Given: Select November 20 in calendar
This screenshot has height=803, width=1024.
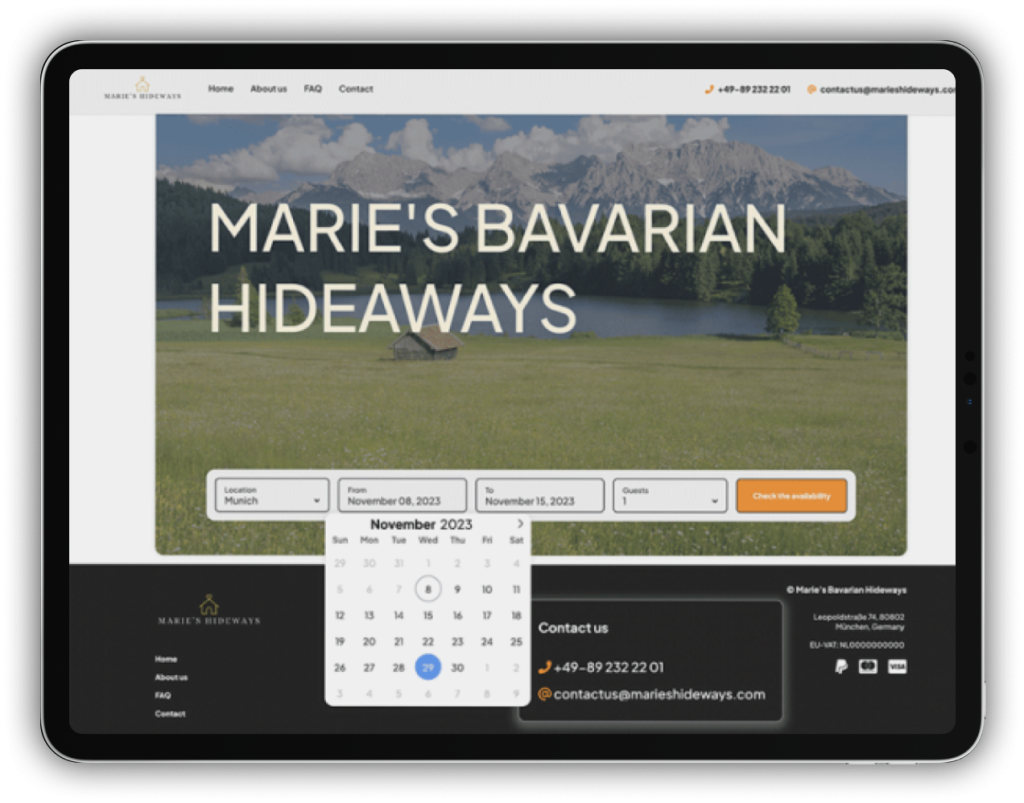Looking at the screenshot, I should [x=369, y=641].
